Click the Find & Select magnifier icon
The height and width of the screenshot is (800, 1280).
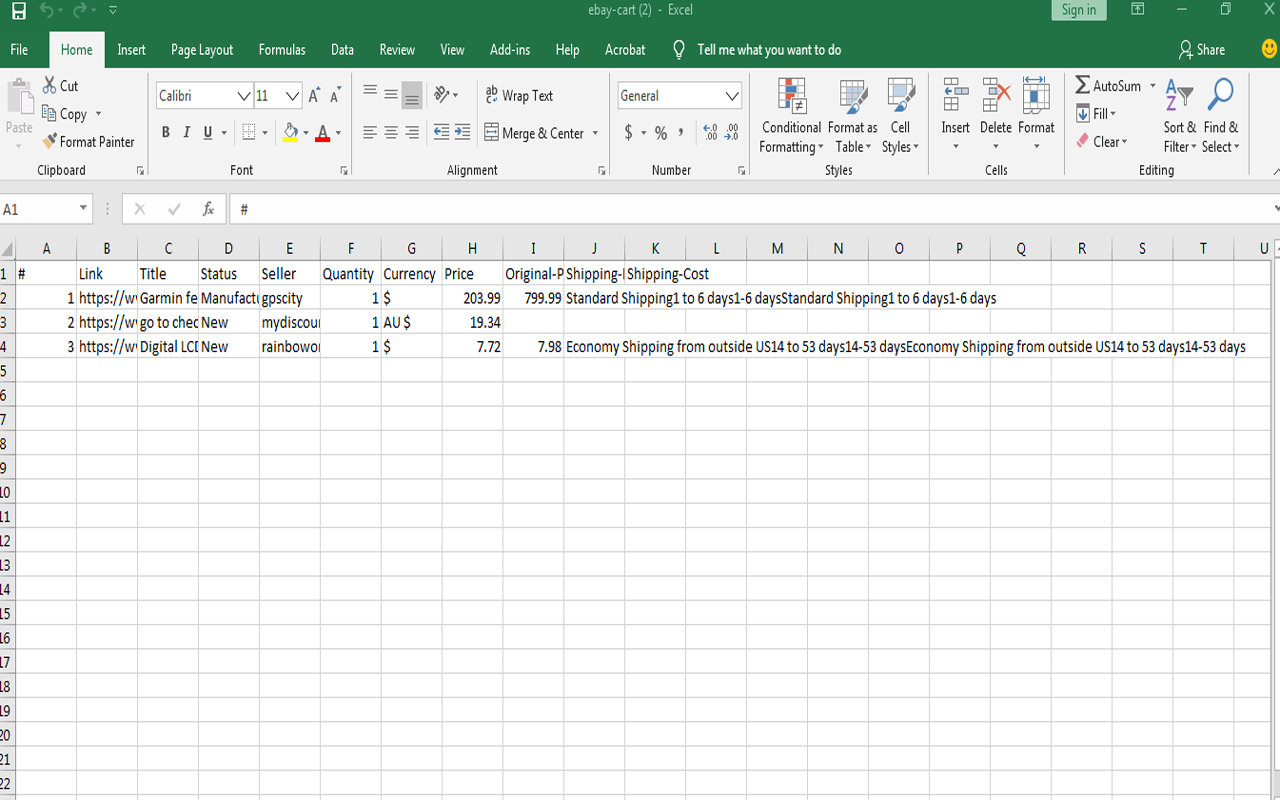[x=1220, y=96]
